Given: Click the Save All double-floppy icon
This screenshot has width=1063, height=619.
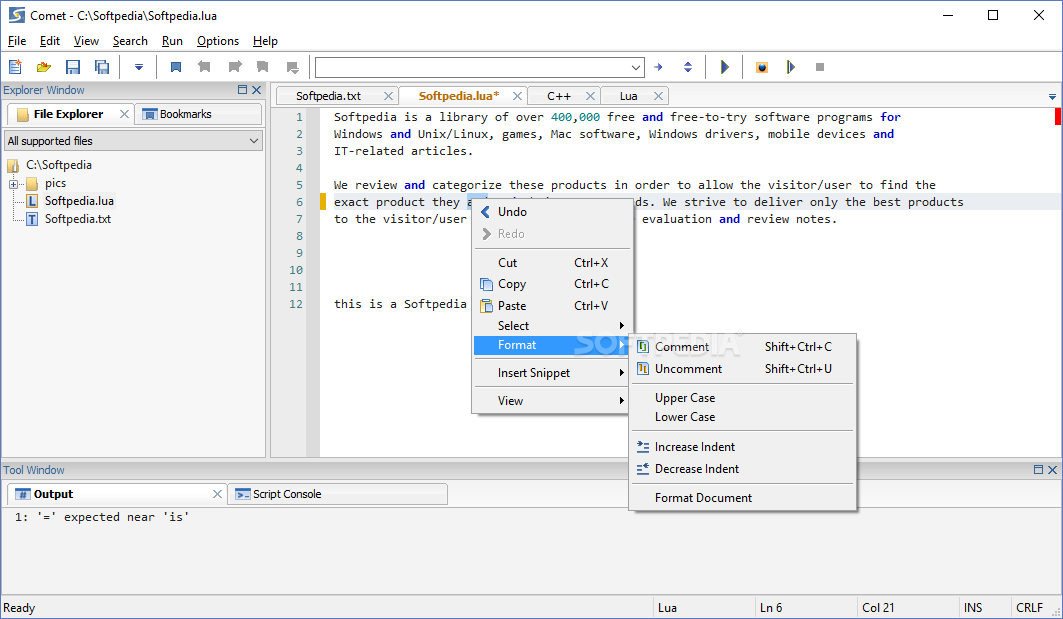Looking at the screenshot, I should point(102,67).
